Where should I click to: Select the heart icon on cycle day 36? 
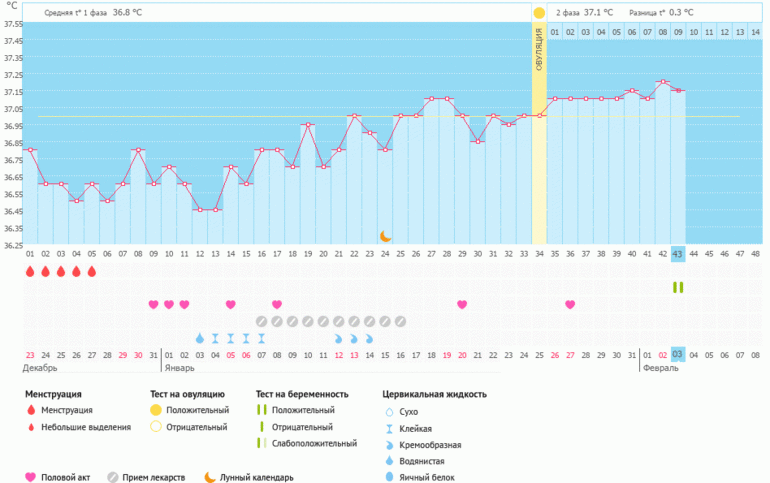(x=570, y=304)
